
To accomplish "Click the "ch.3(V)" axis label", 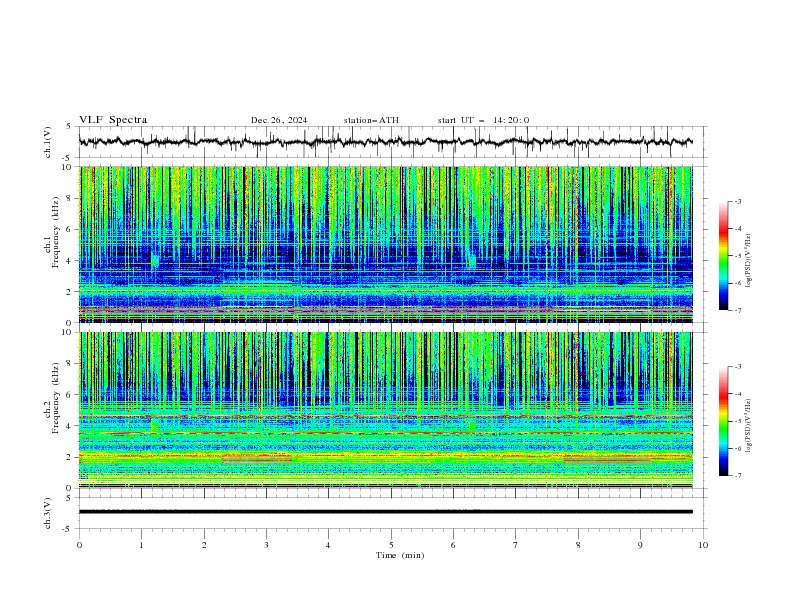I will (x=48, y=513).
